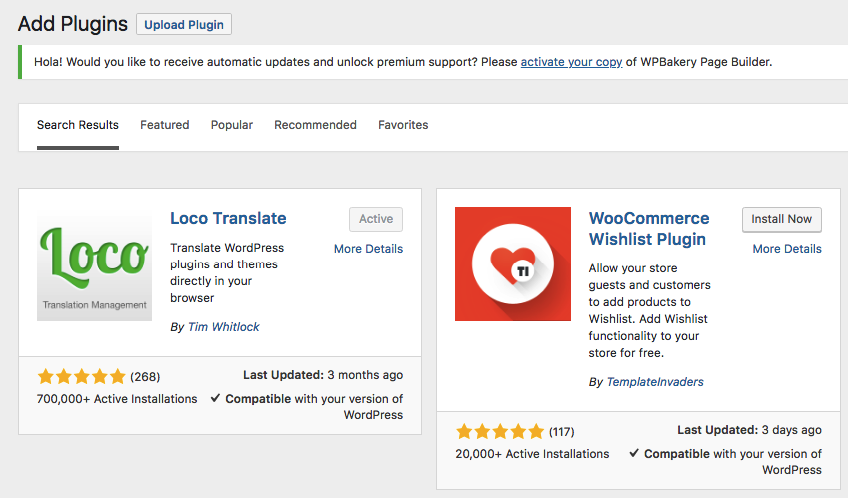Click the Loco Translate review count (268)
This screenshot has height=498, width=848.
pyautogui.click(x=145, y=377)
